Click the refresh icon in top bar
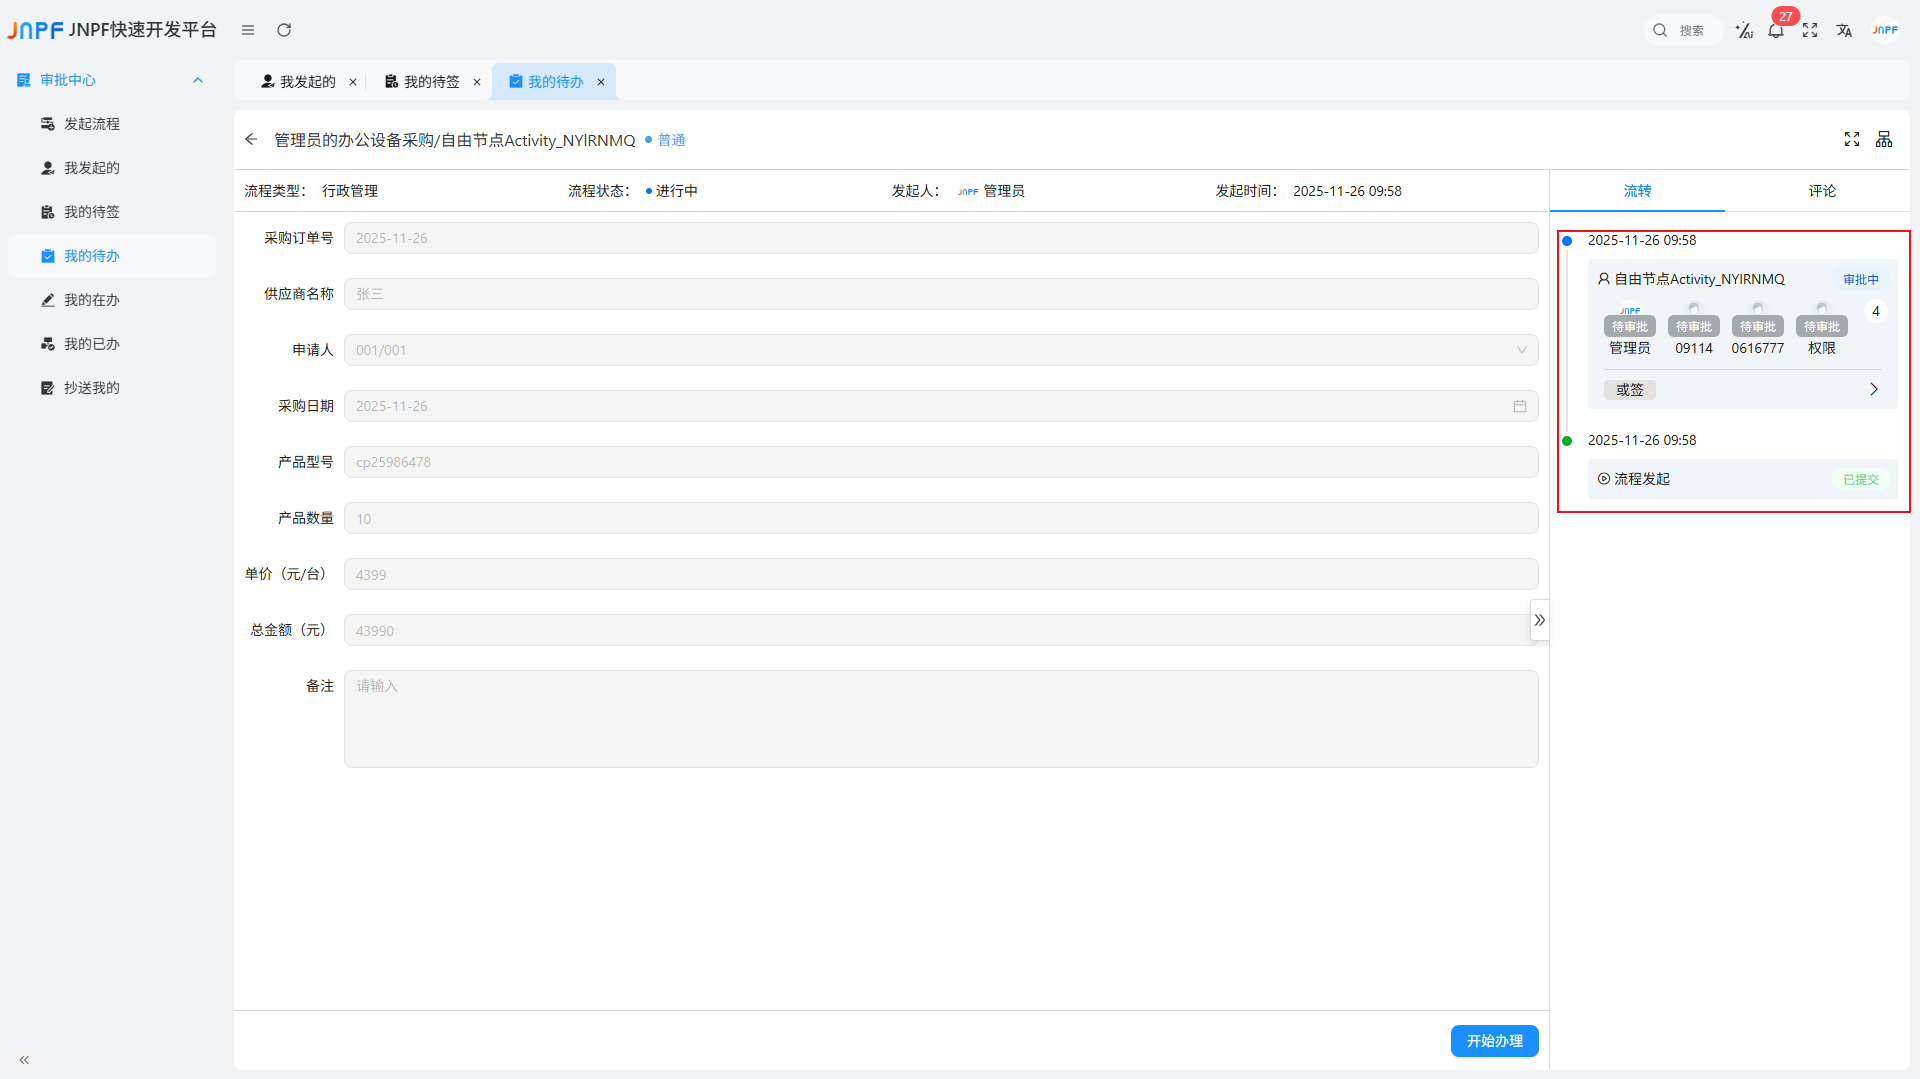The image size is (1920, 1079). click(284, 30)
